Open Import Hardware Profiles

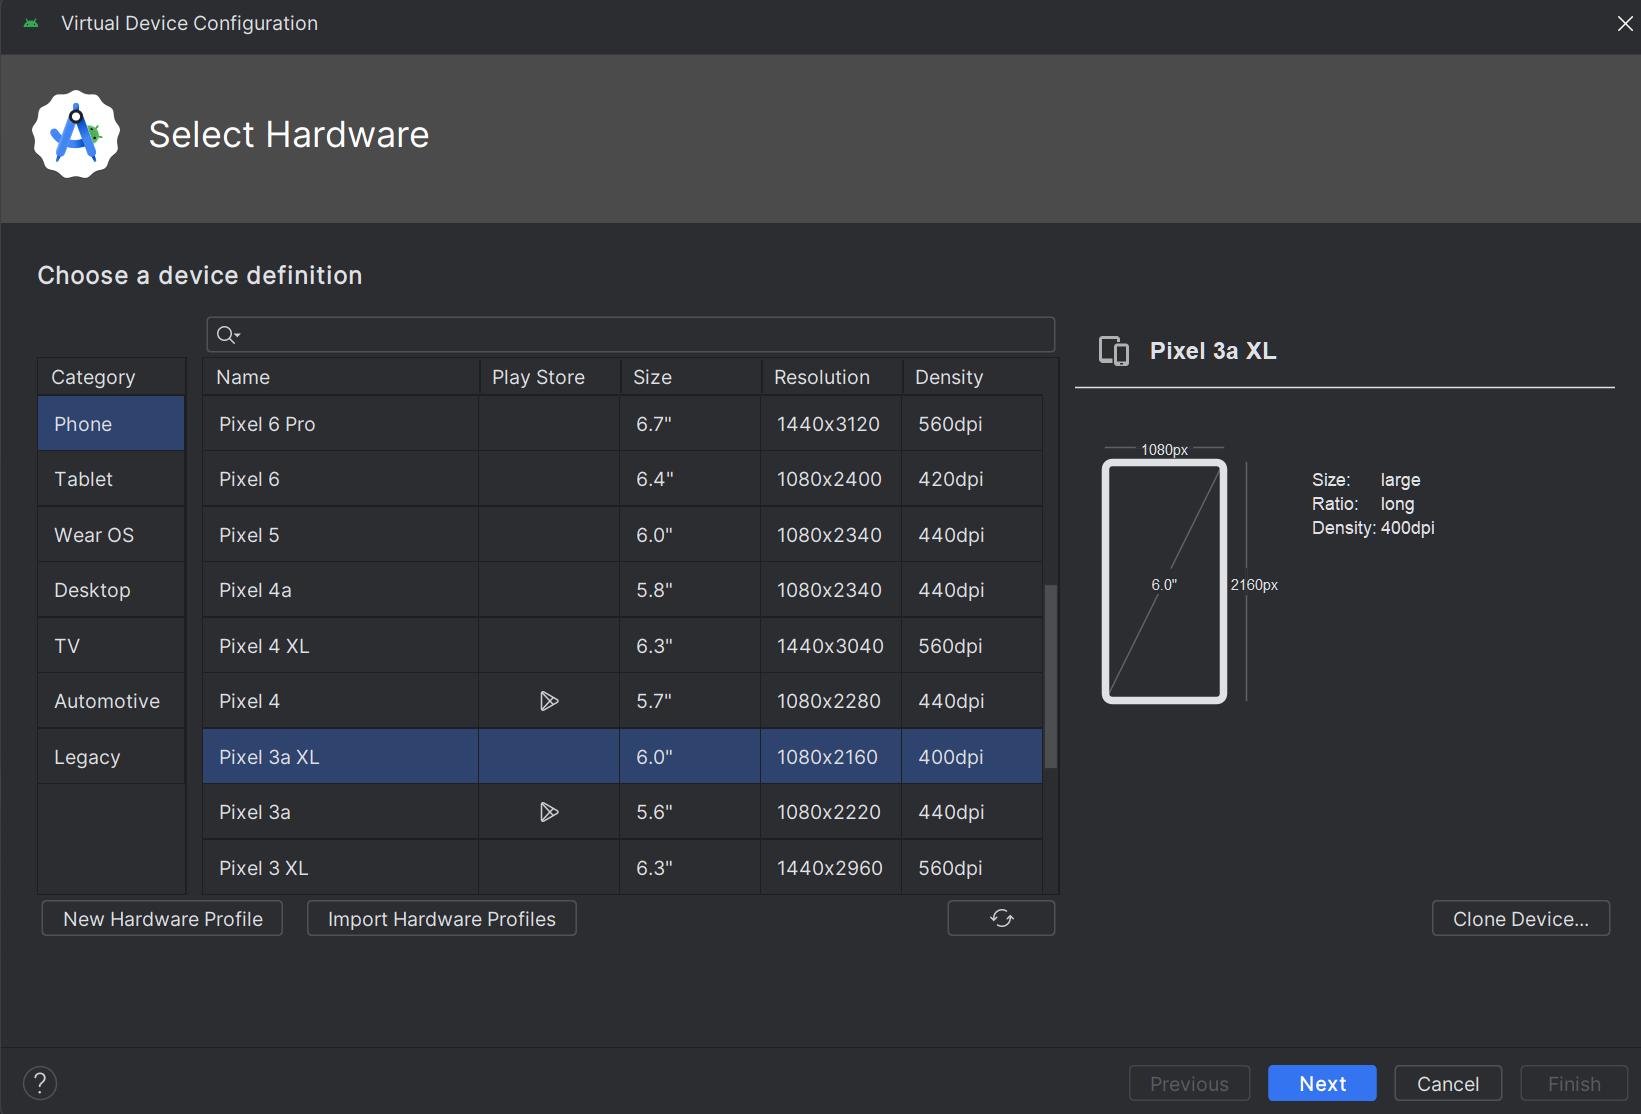(441, 919)
